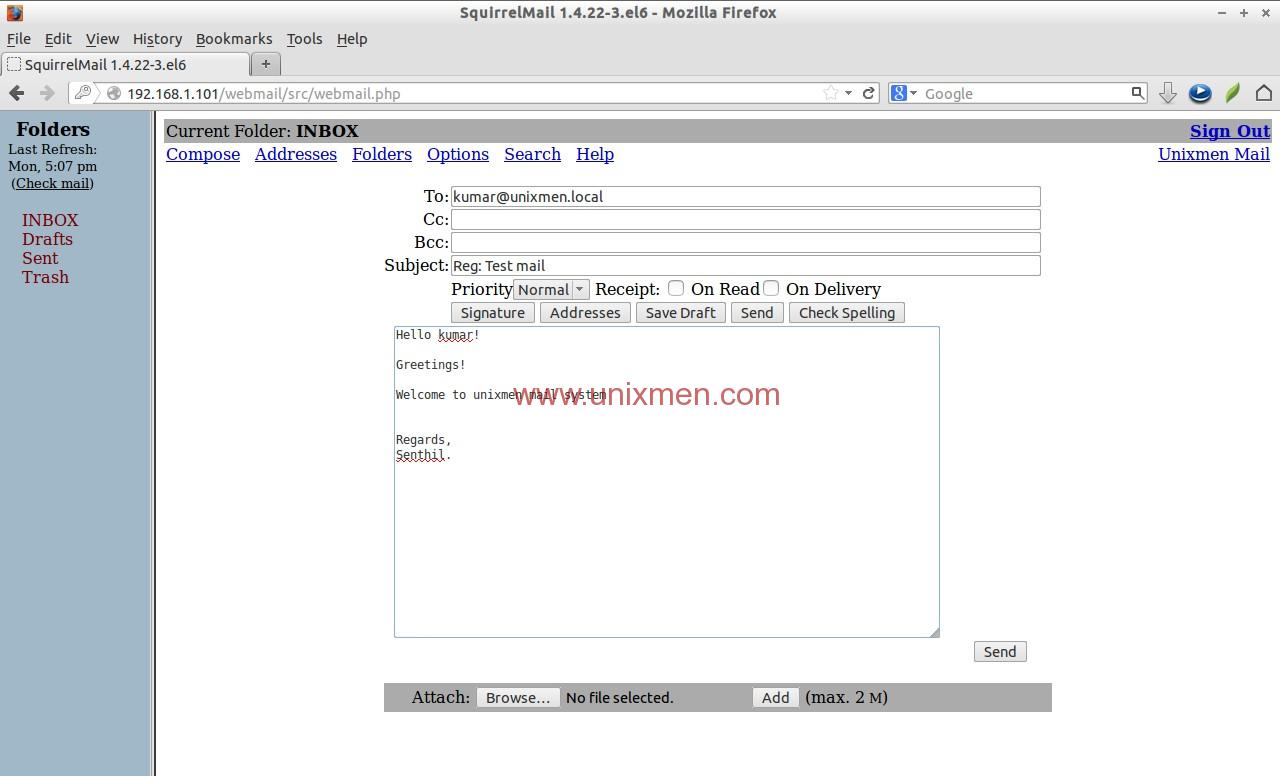Click the Check mail link
The height and width of the screenshot is (776, 1280).
53,183
